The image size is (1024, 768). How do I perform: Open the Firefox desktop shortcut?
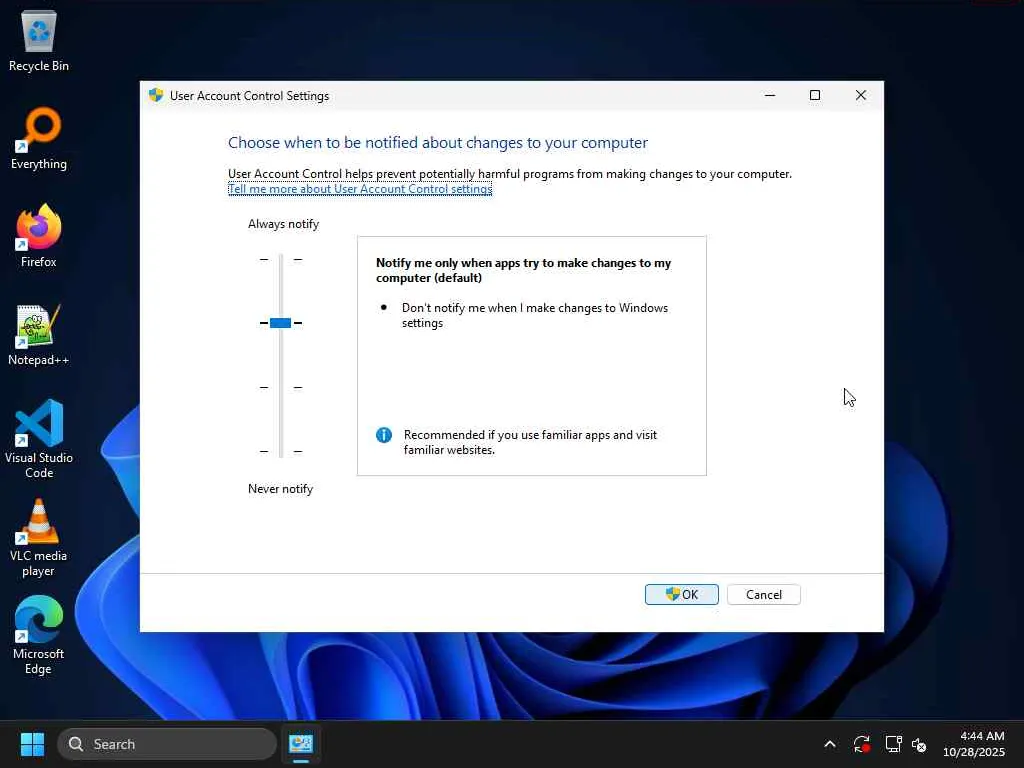click(x=39, y=236)
